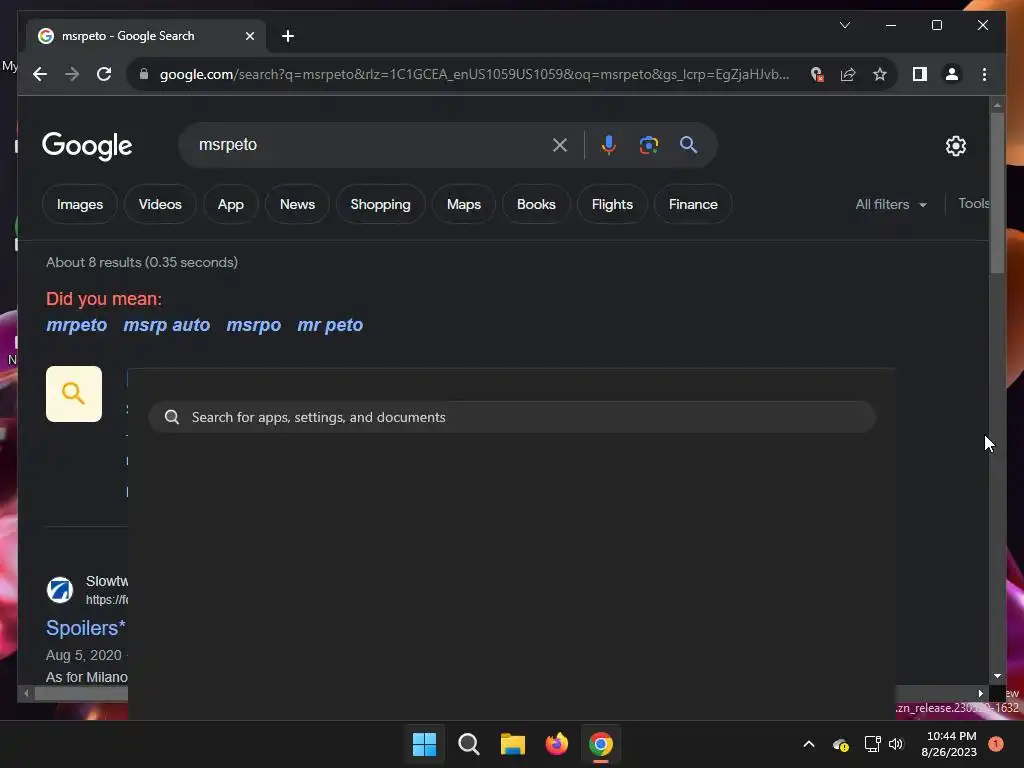
Task: Select Flights filter chip
Action: pos(612,204)
